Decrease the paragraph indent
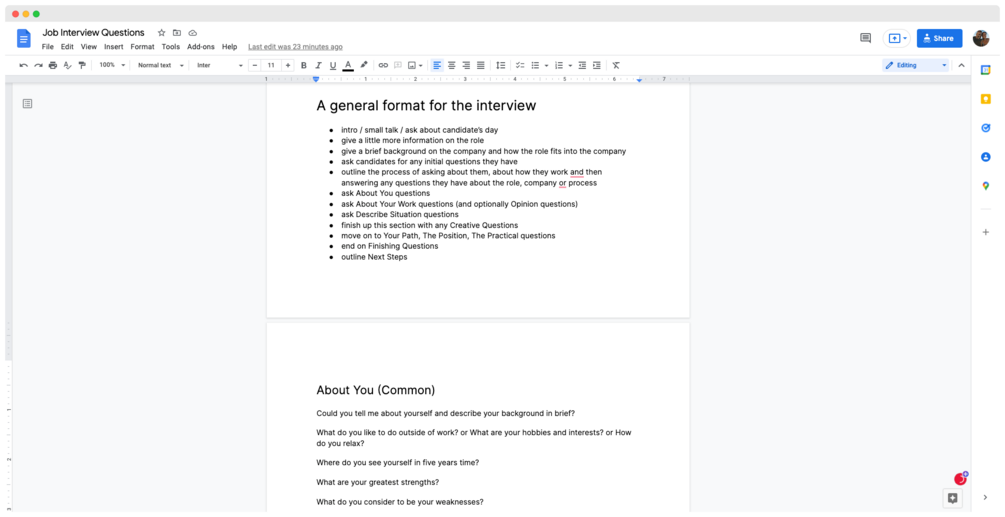1005x517 pixels. 582,65
